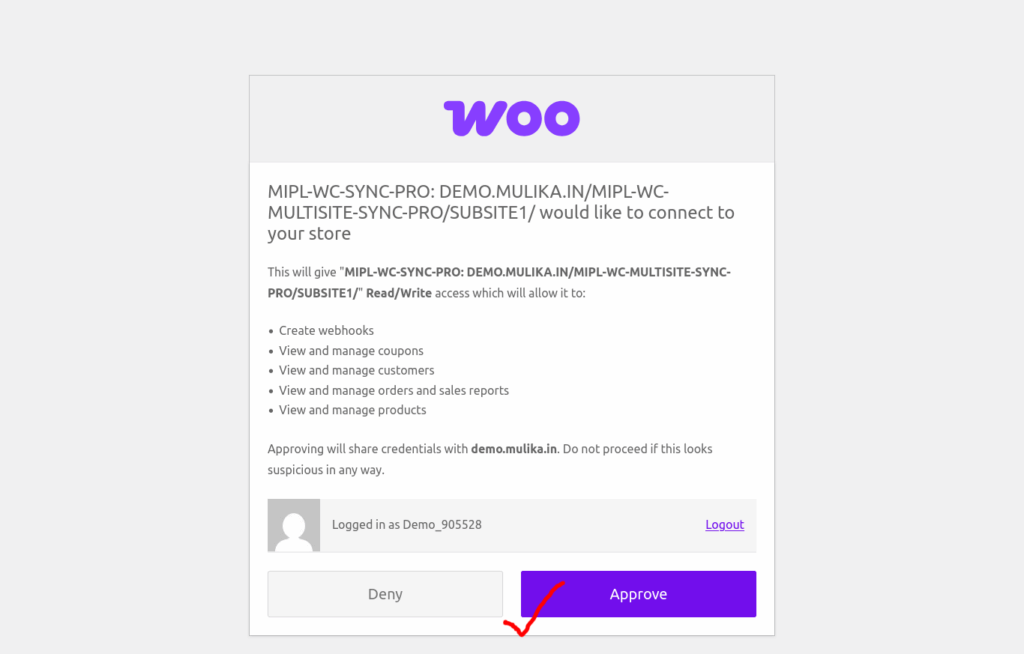
Task: Click the bold 'Read/Write' text
Action: pos(398,293)
